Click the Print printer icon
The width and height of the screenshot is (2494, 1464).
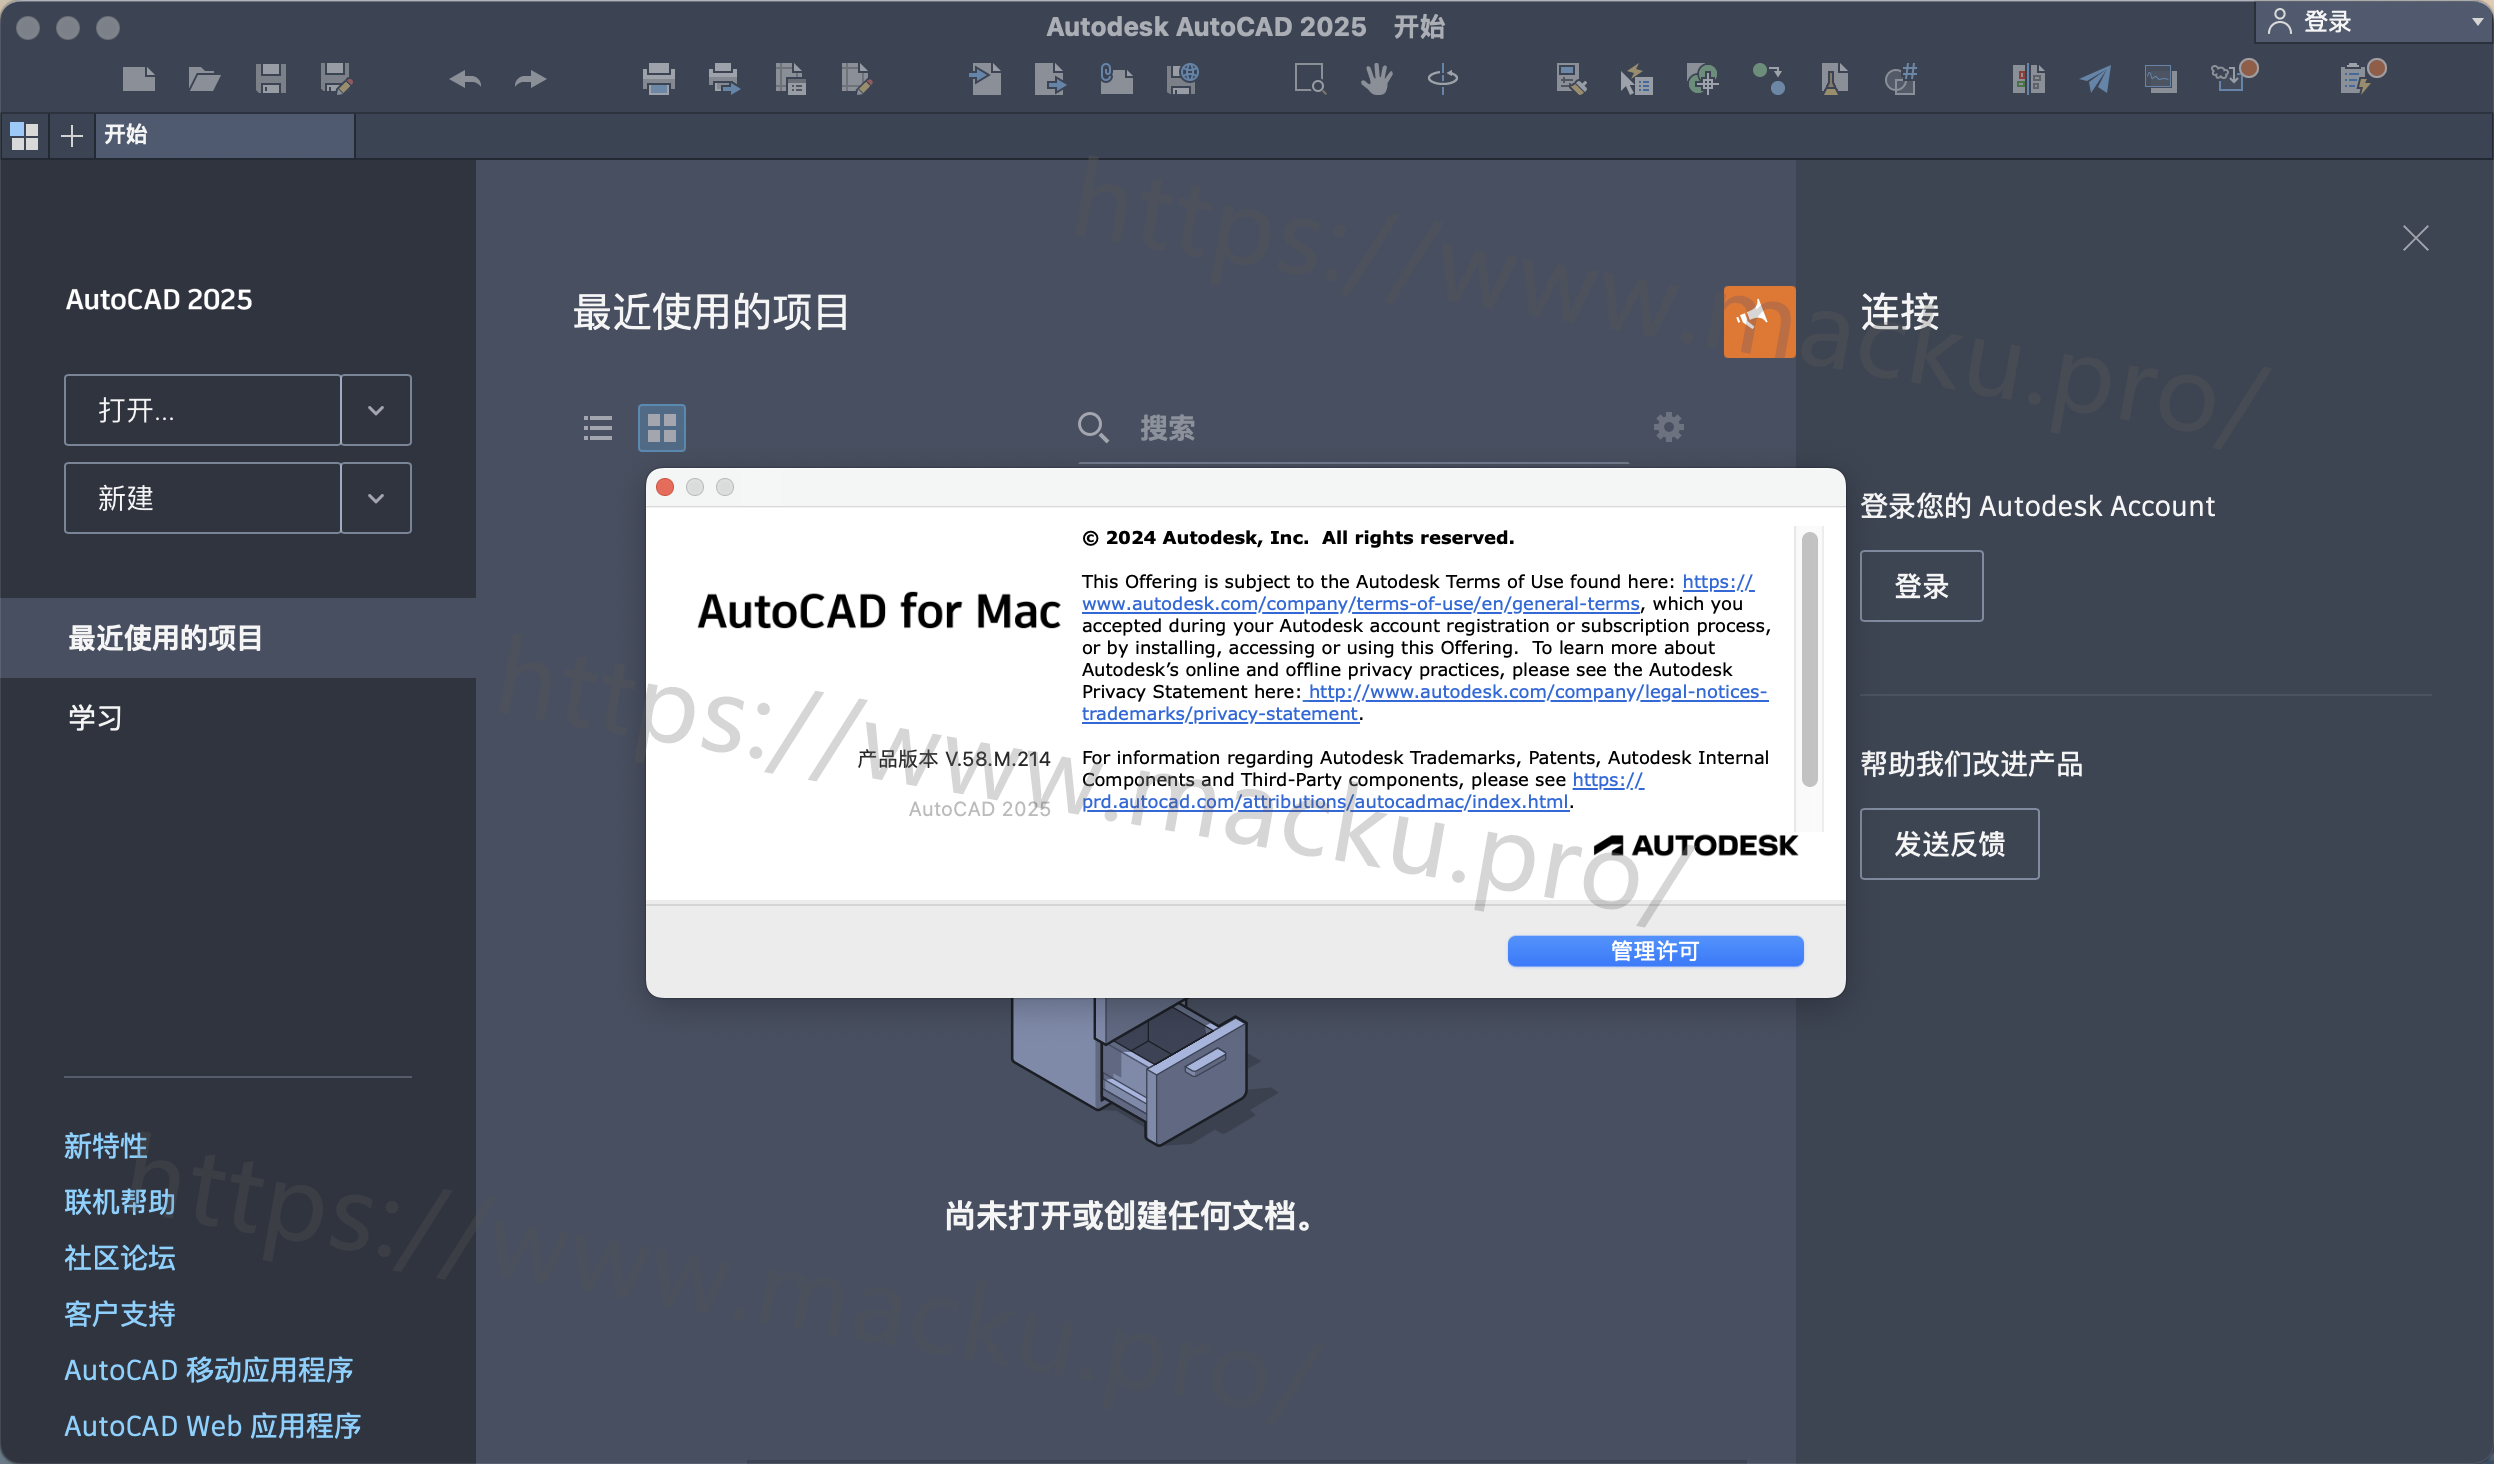[658, 79]
